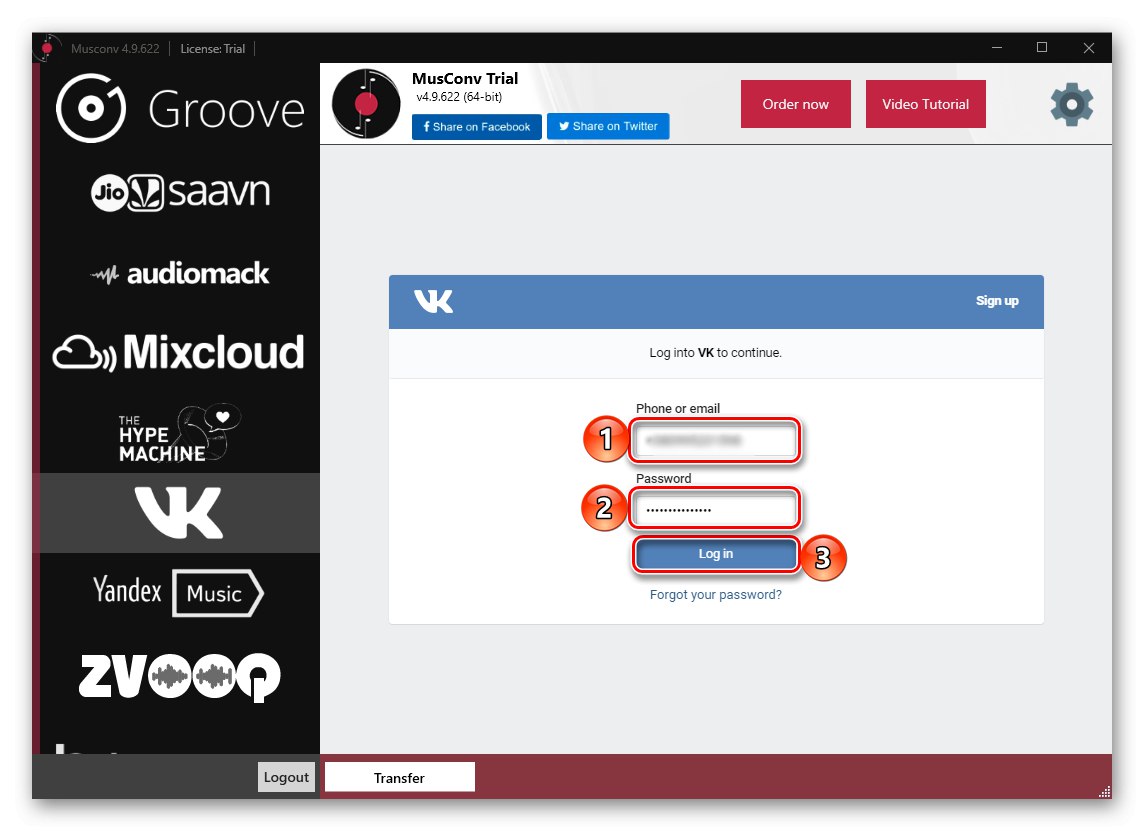
Task: Focus the Password field
Action: click(714, 509)
